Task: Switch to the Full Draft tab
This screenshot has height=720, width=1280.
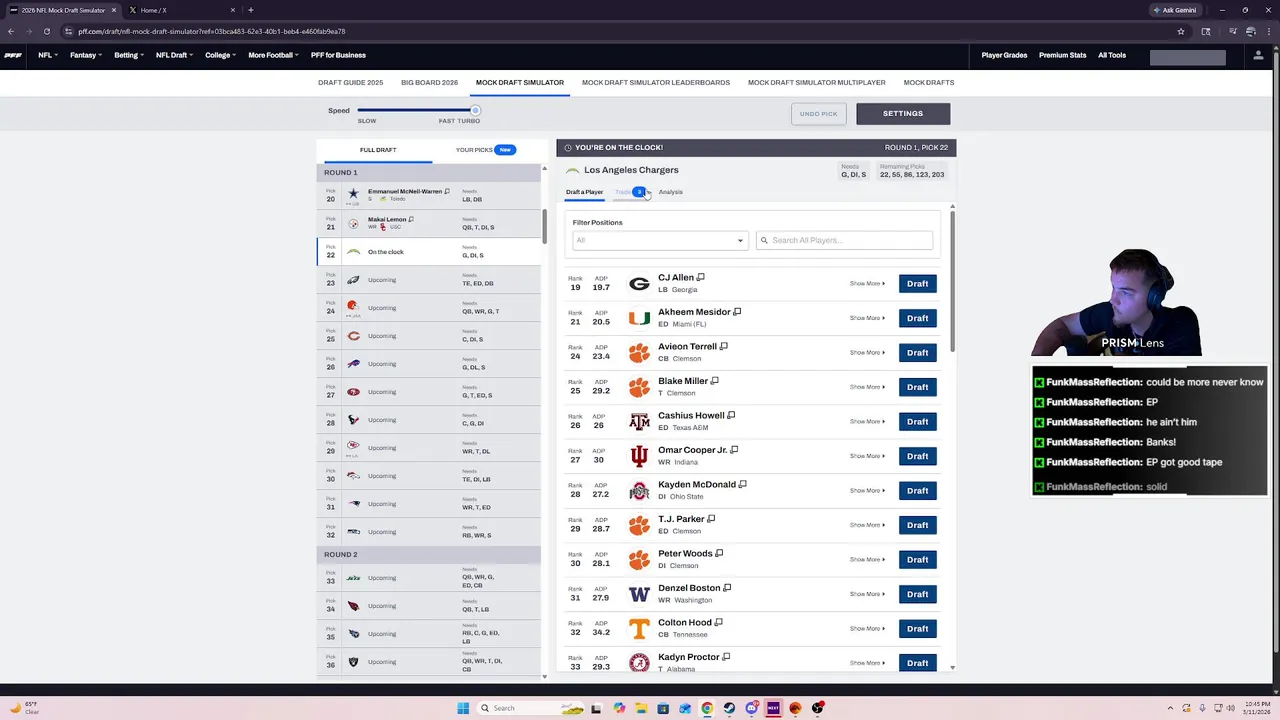Action: pos(378,150)
